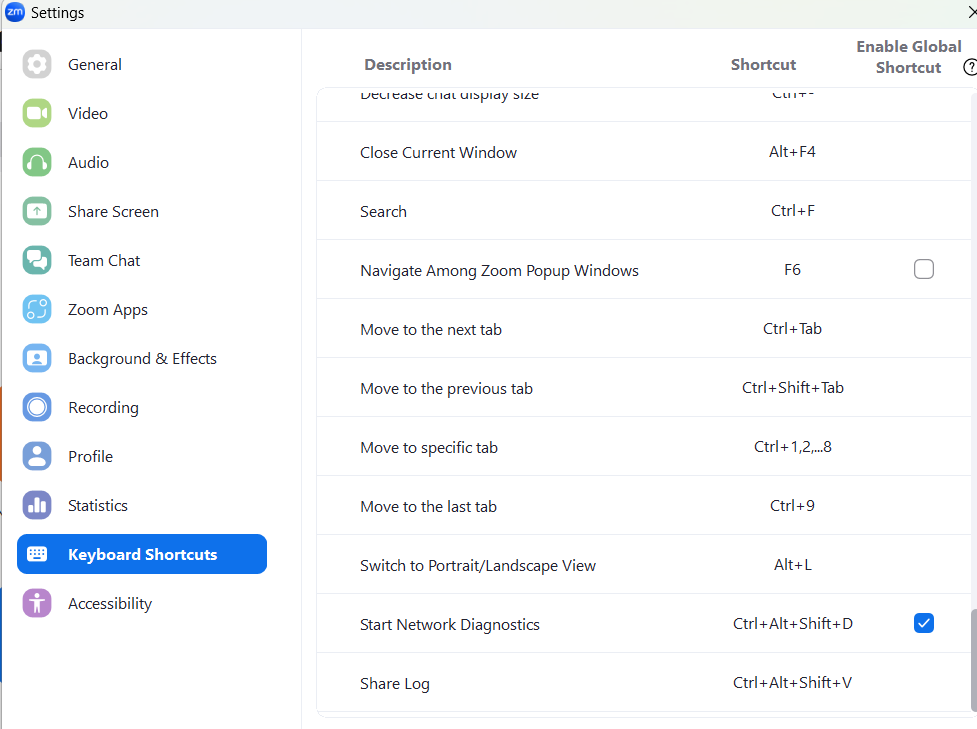Open Video settings via camera icon
The image size is (977, 729).
click(x=37, y=114)
